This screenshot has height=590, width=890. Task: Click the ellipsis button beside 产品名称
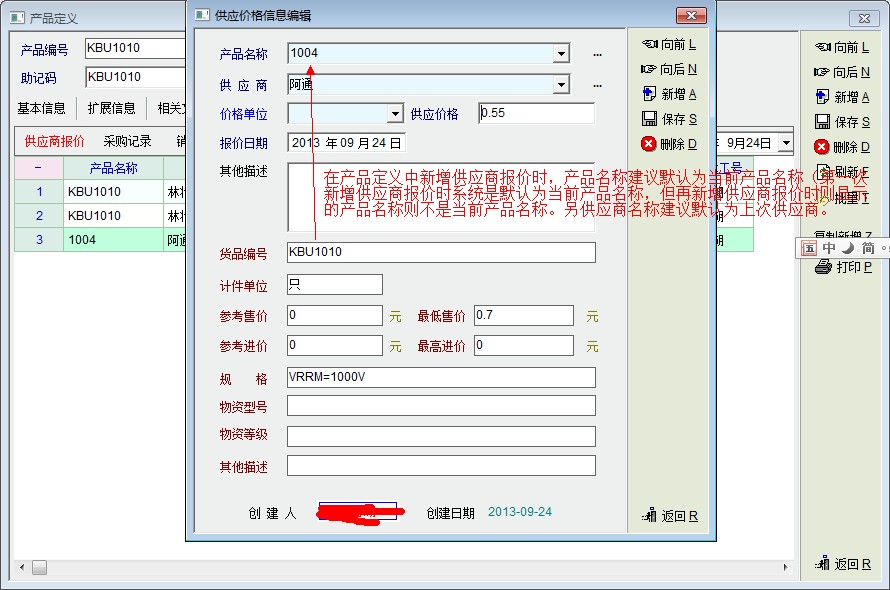[598, 54]
